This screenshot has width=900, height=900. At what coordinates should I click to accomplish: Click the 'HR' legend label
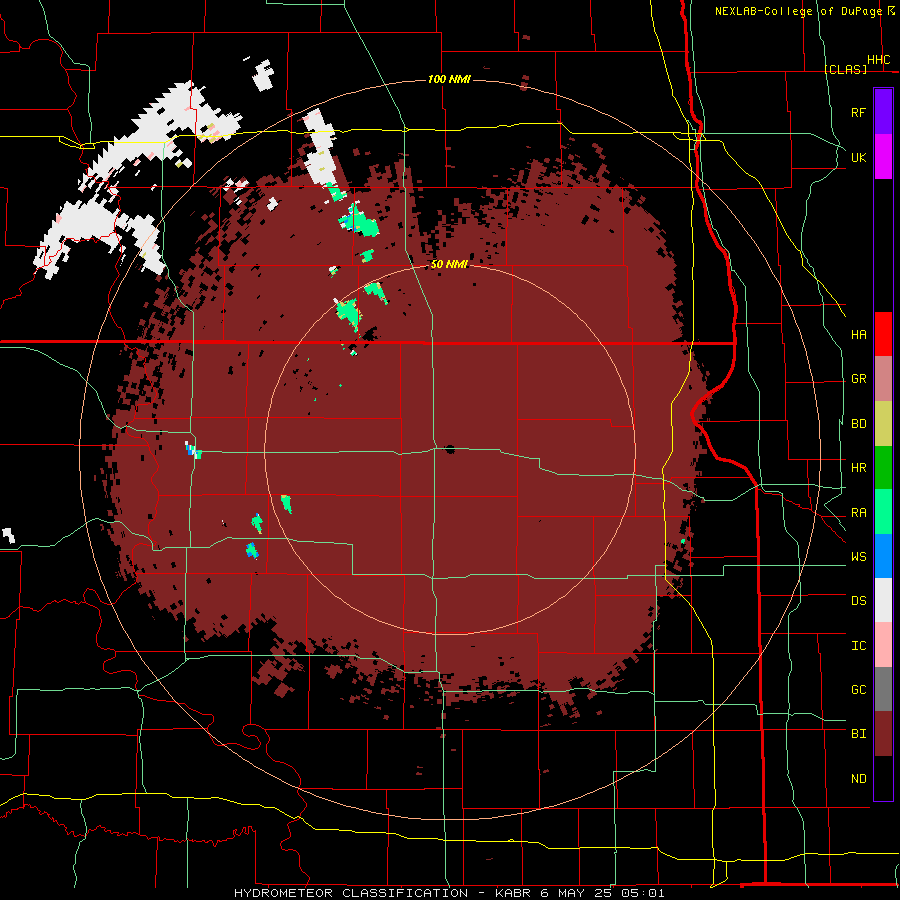point(858,468)
